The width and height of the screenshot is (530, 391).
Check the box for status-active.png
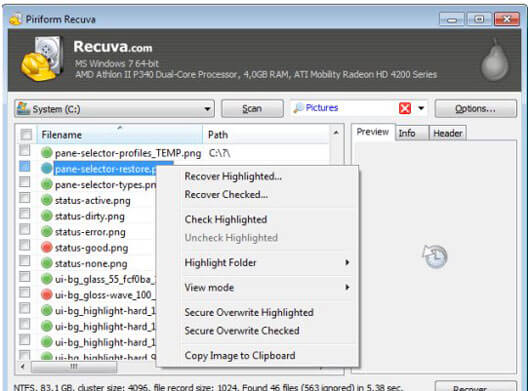click(x=24, y=198)
